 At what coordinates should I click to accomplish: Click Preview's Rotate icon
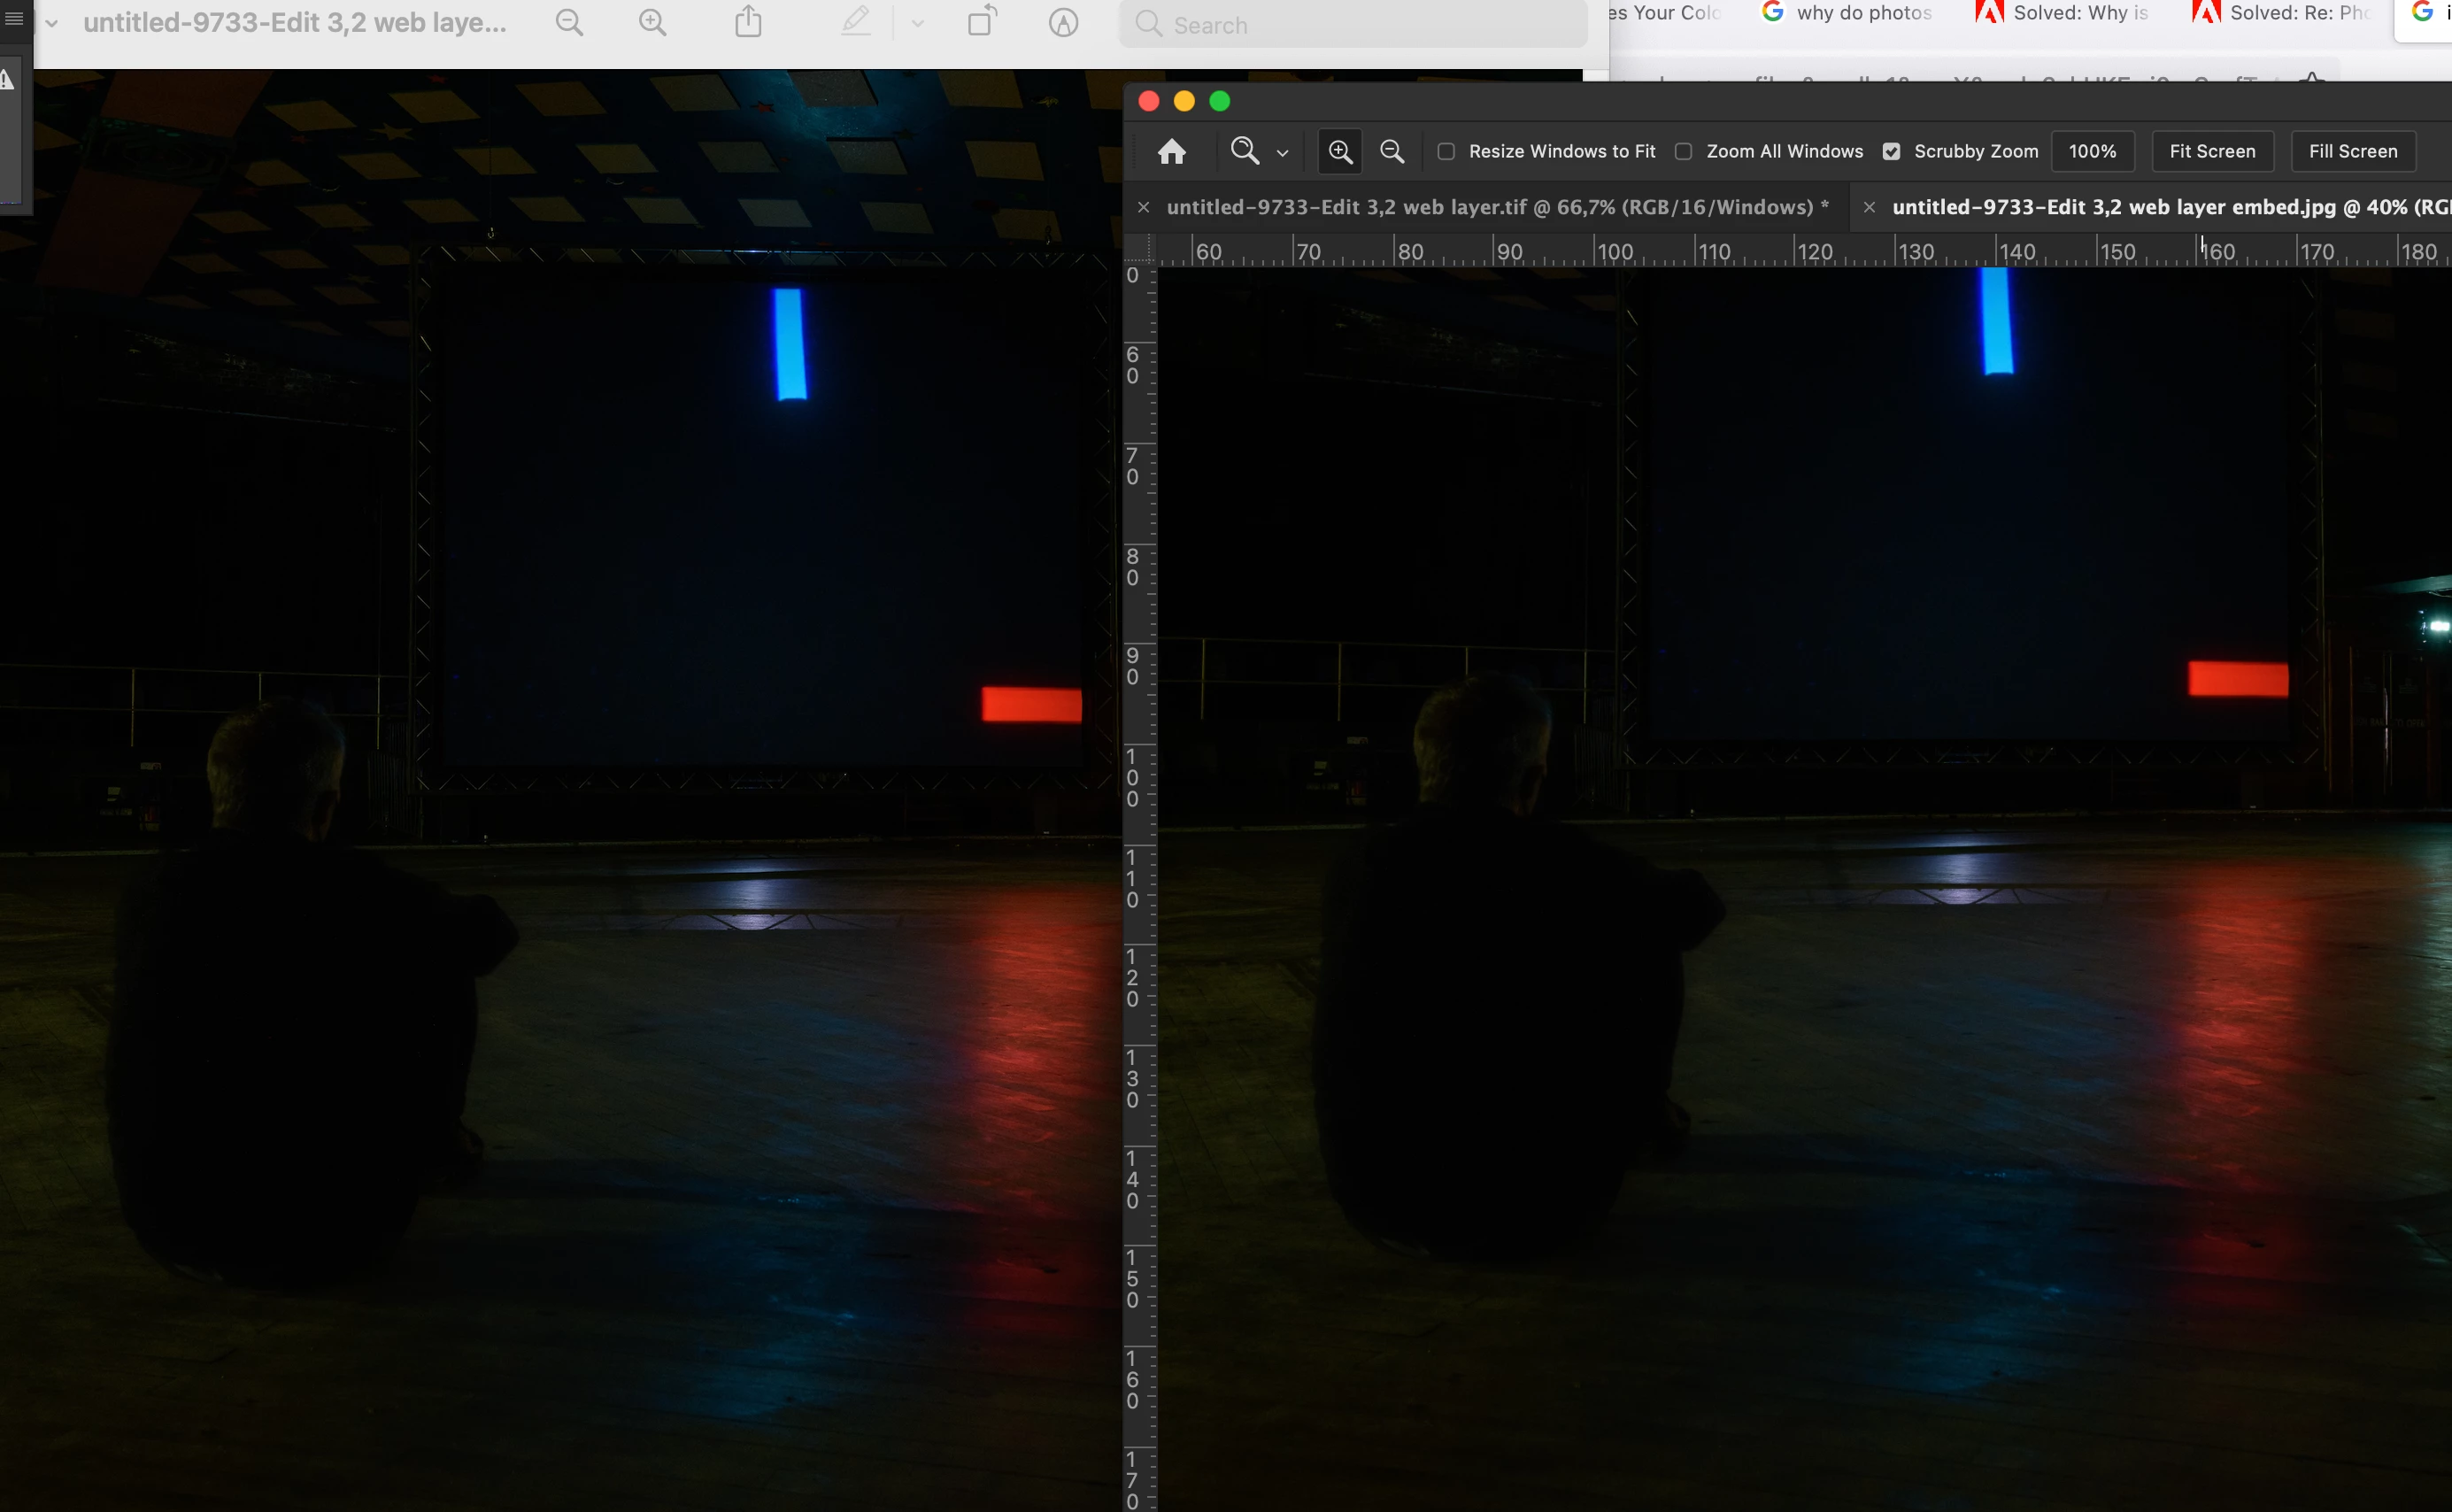click(x=981, y=22)
